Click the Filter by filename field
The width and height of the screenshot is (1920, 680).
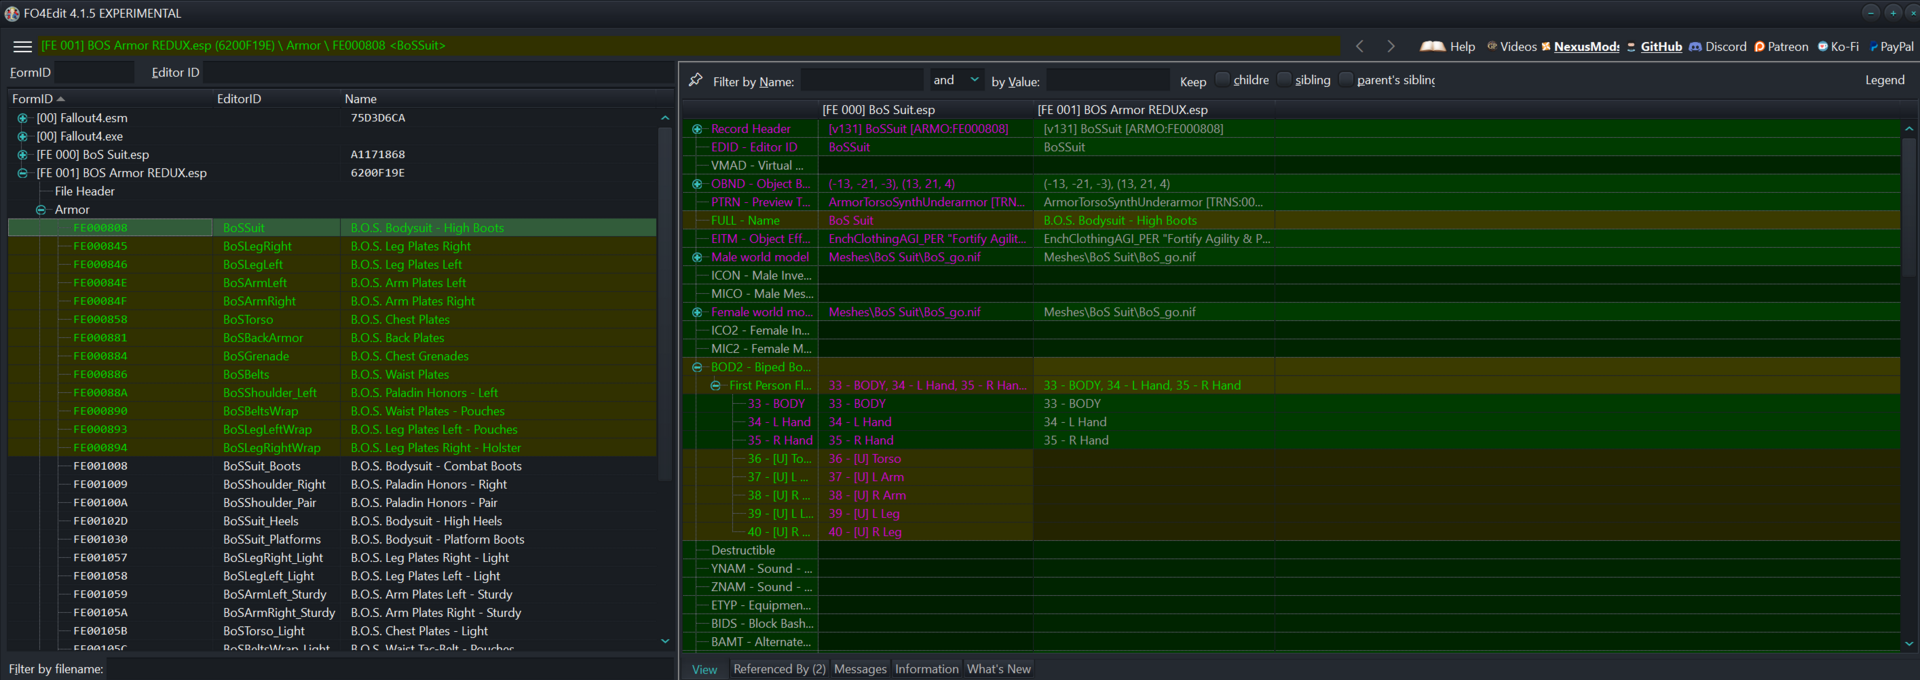[x=390, y=669]
